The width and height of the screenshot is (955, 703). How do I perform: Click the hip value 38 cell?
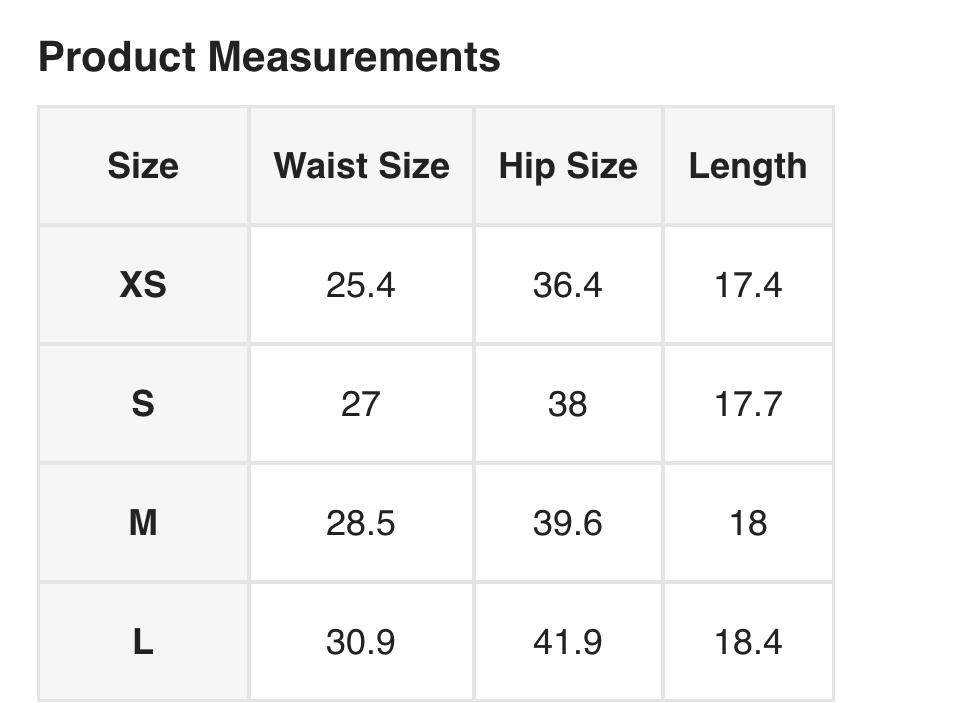568,404
